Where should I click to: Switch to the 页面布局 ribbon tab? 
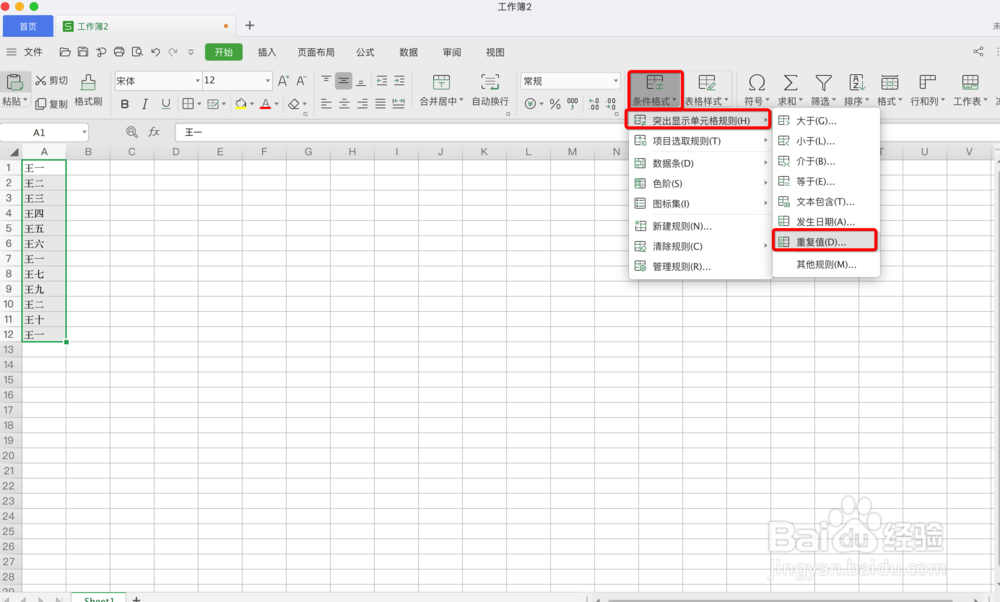[316, 52]
